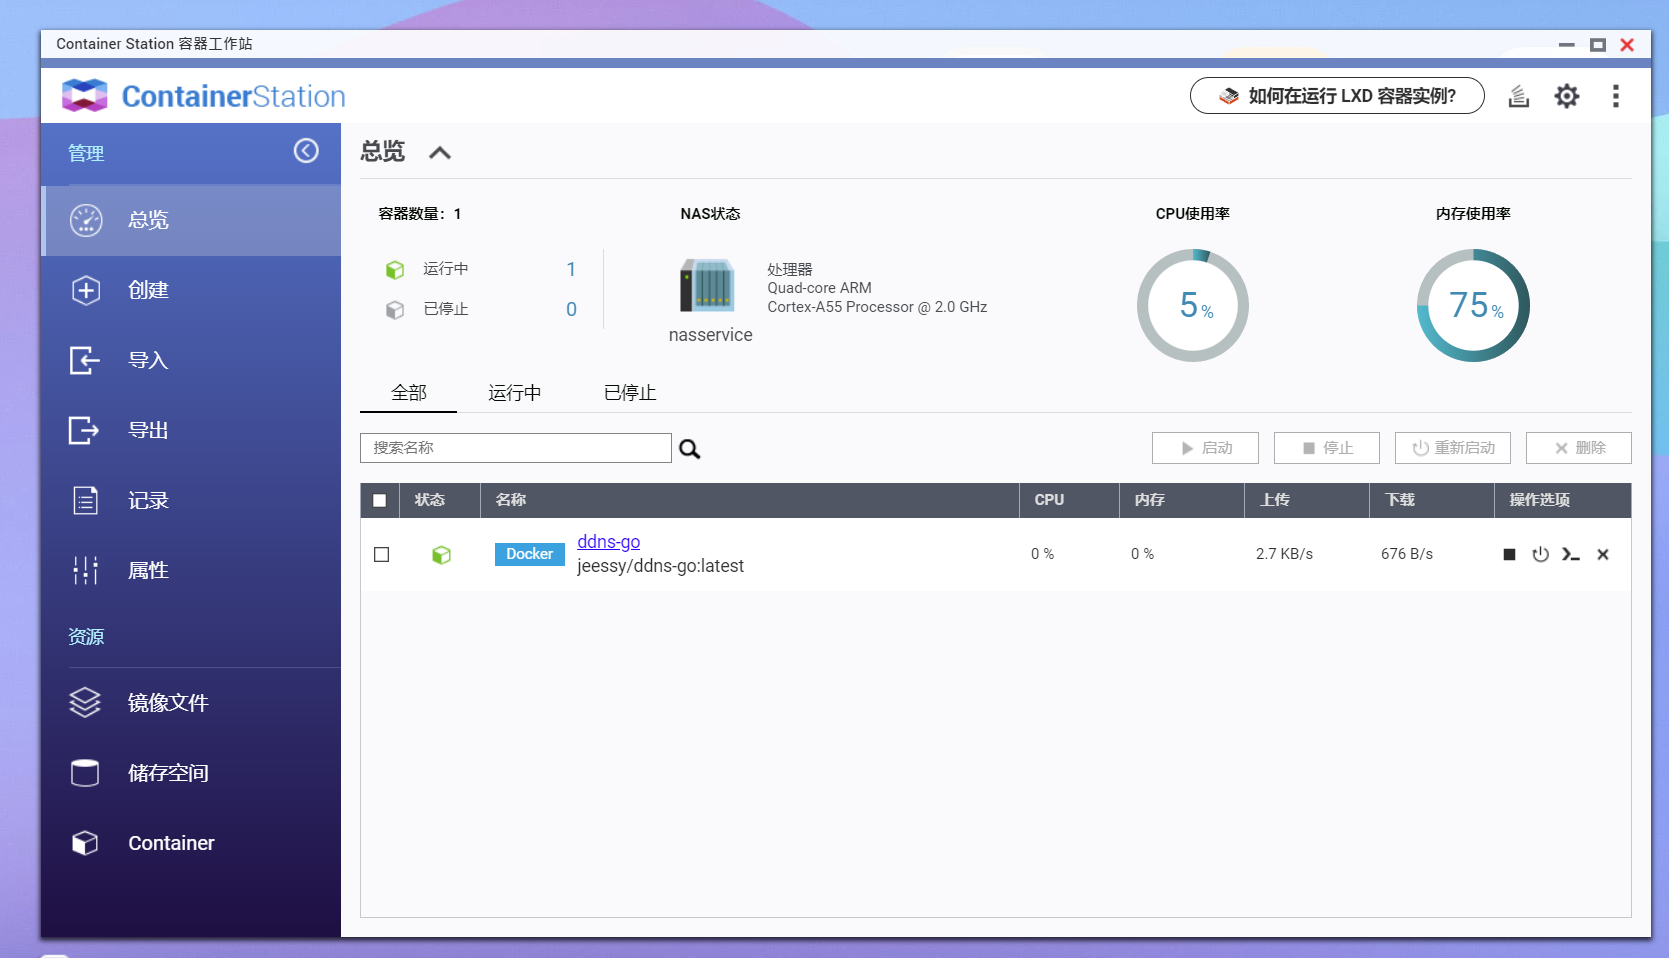Click the 记录 document icon

click(x=86, y=500)
